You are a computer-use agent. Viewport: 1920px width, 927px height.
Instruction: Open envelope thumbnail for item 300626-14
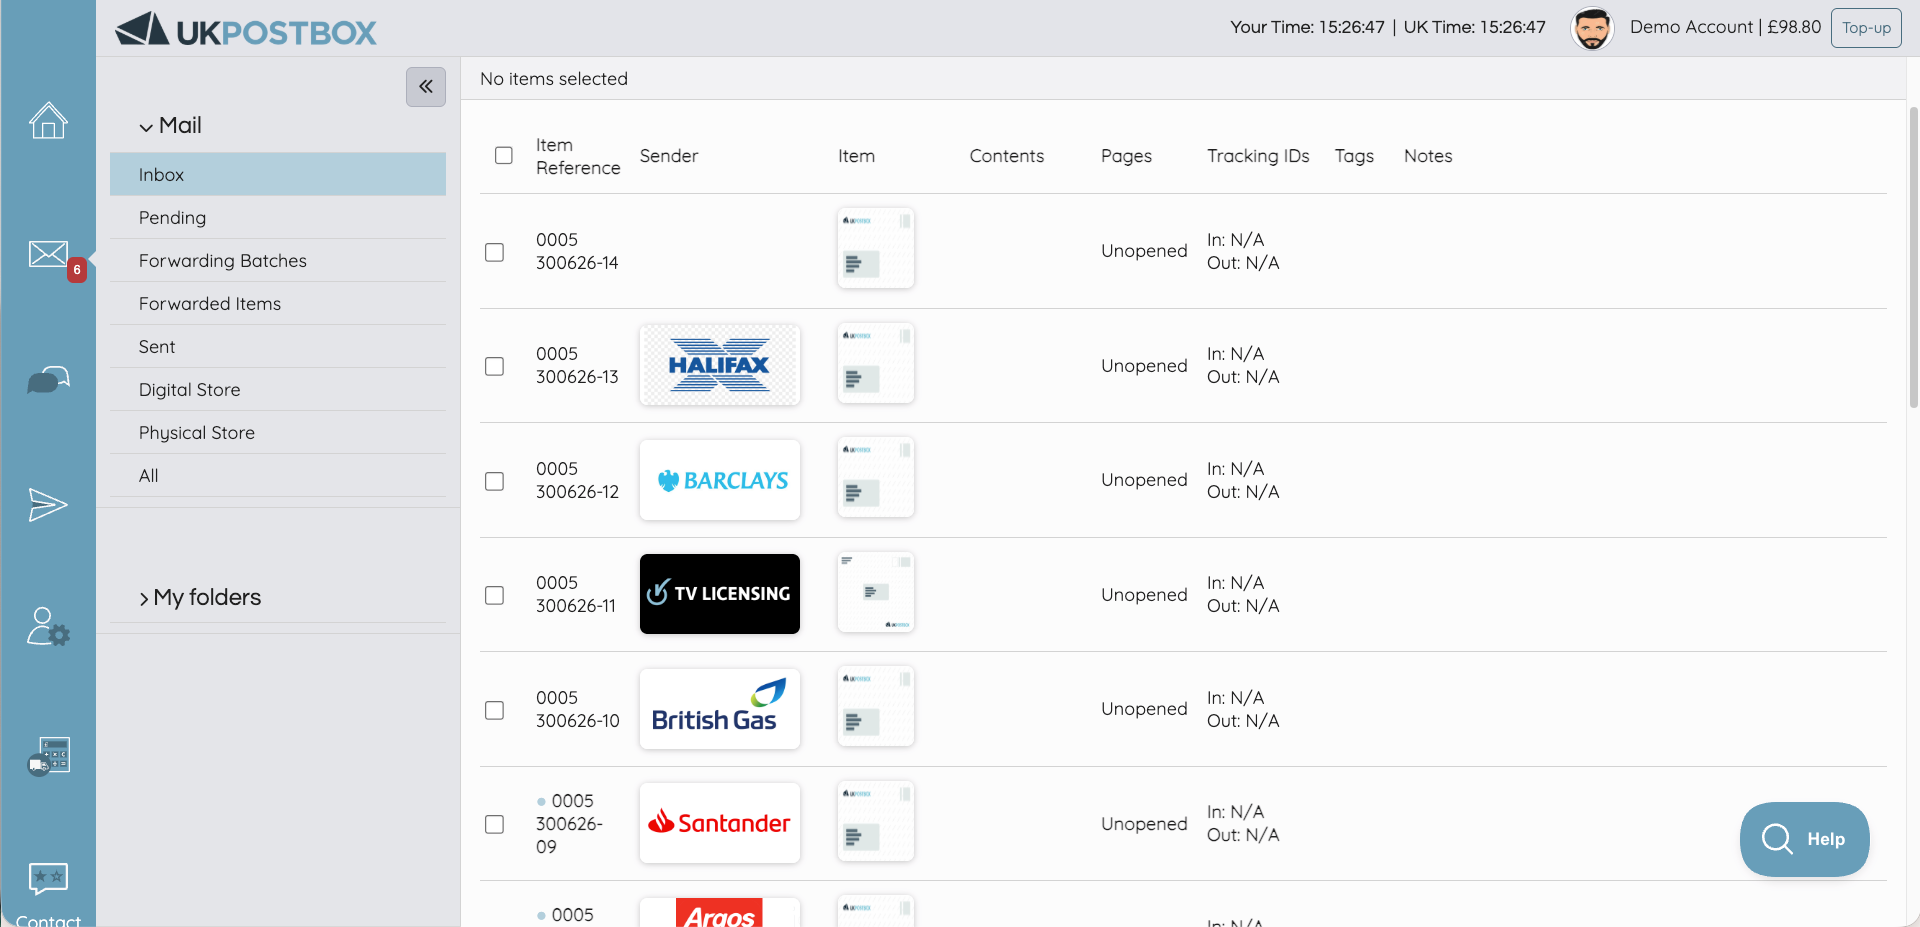coord(876,248)
